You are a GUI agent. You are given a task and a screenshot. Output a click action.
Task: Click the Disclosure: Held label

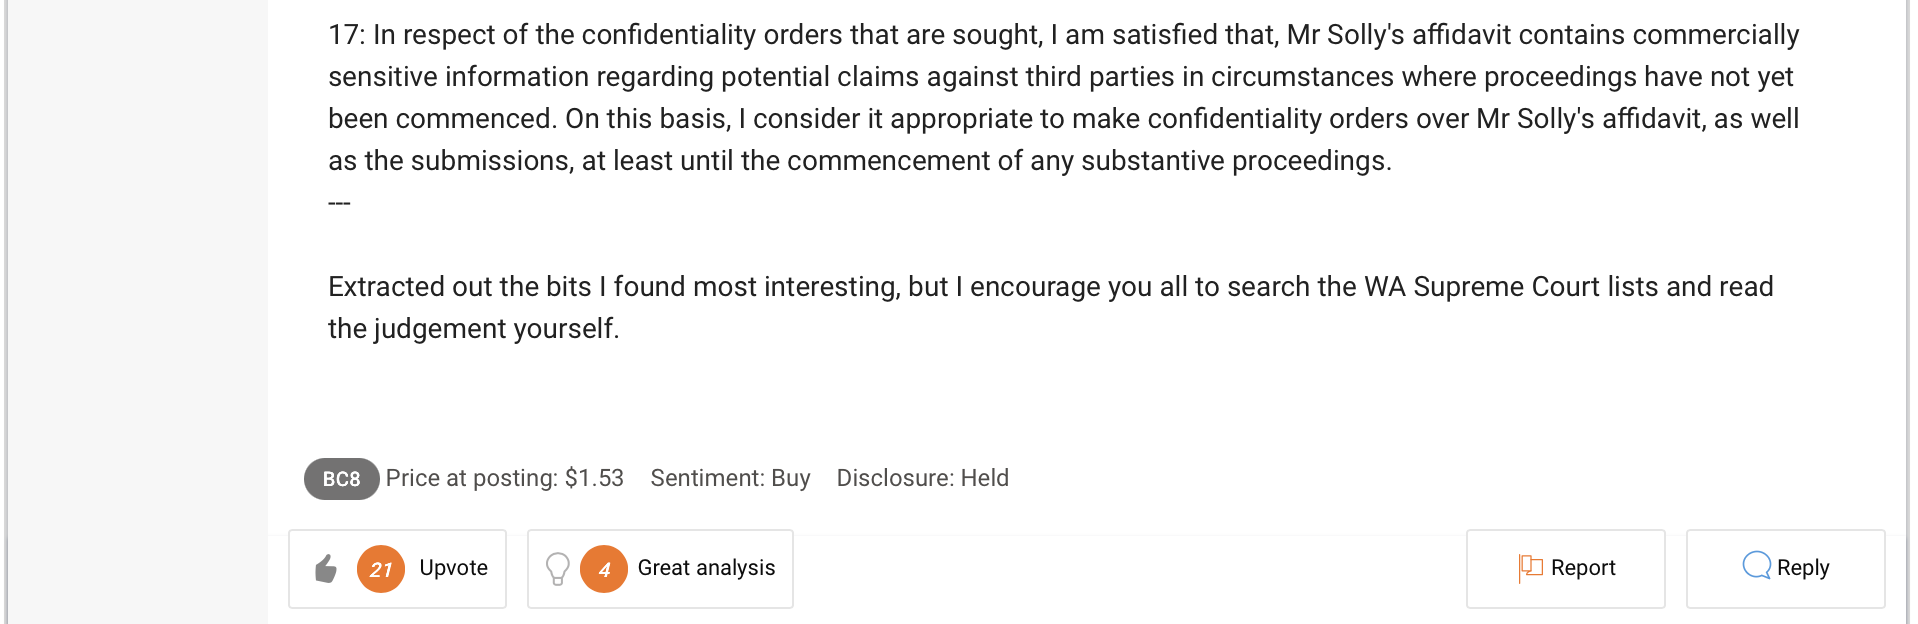coord(922,478)
